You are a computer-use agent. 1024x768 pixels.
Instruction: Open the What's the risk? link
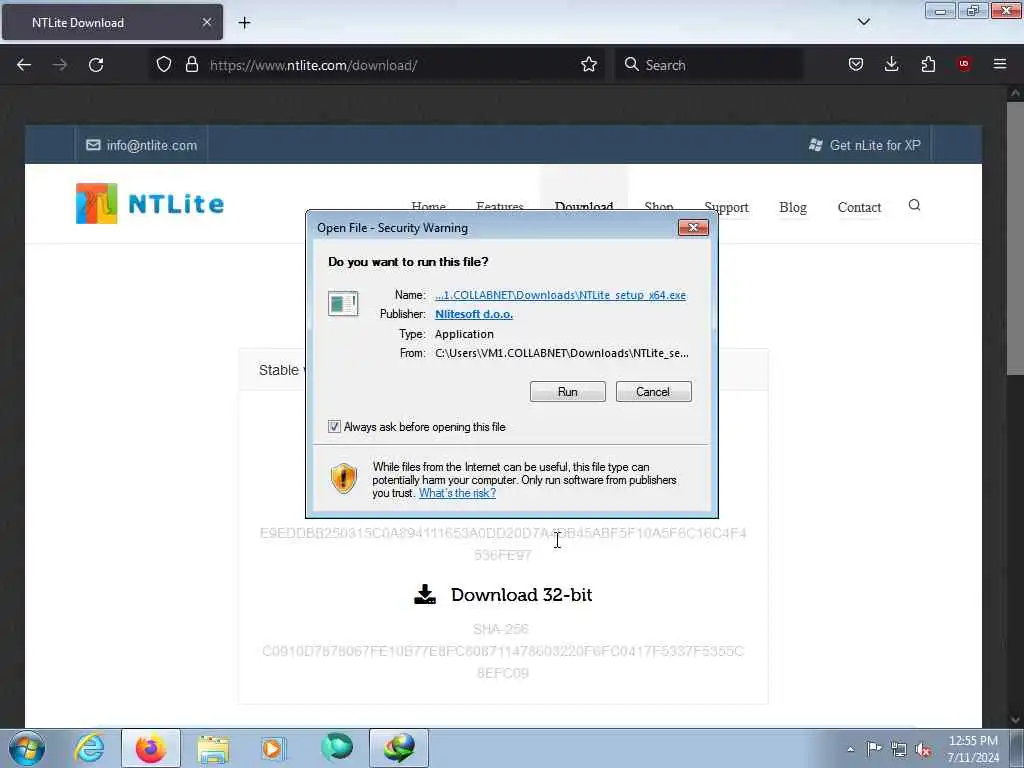point(457,493)
